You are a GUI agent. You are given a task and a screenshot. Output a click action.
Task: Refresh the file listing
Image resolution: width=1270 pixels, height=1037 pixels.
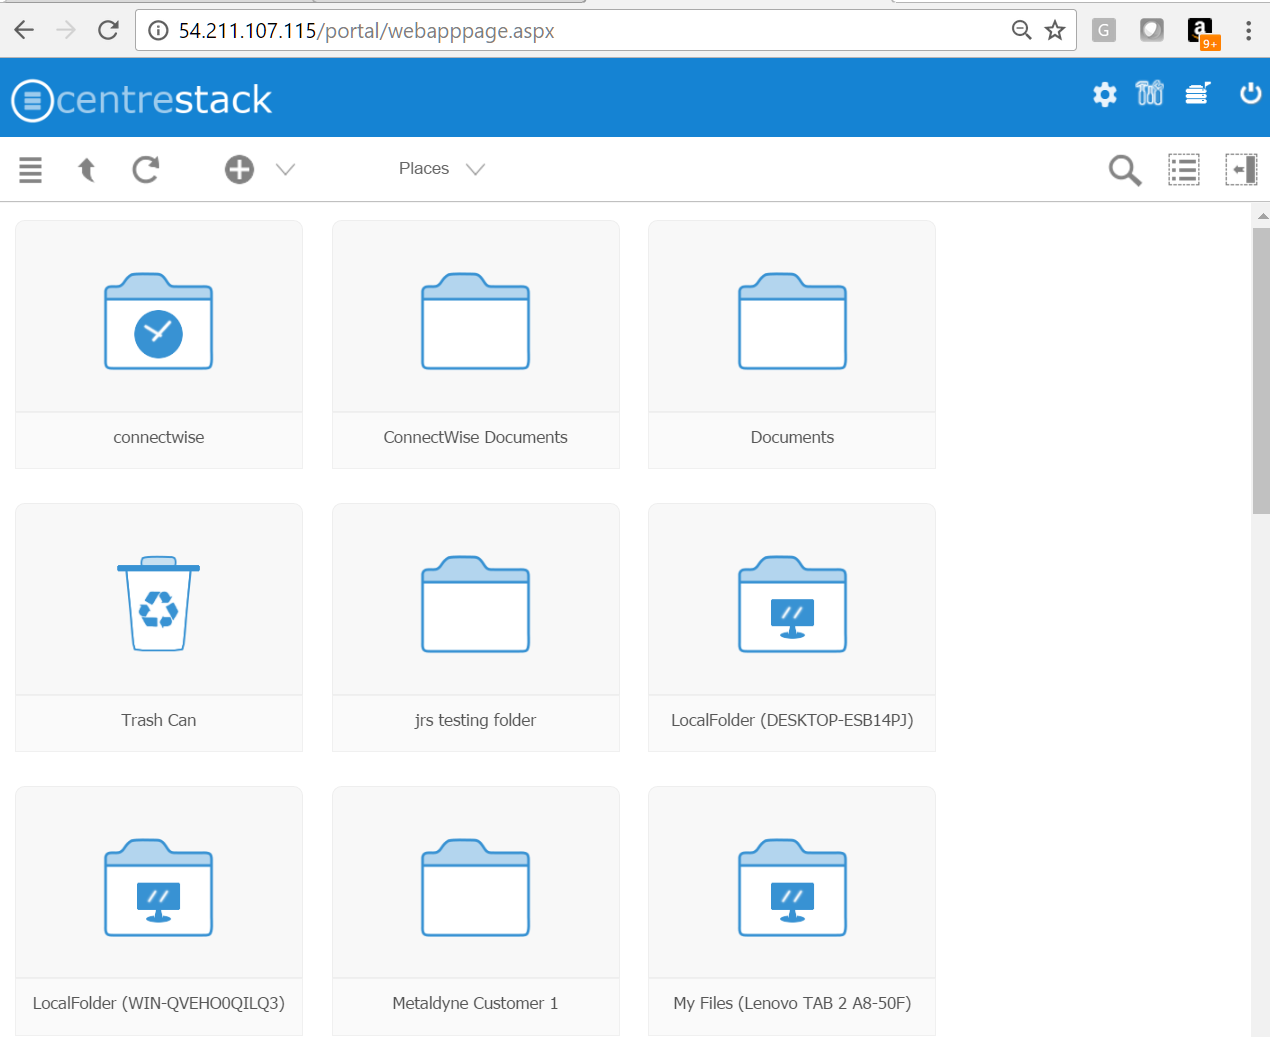point(146,170)
